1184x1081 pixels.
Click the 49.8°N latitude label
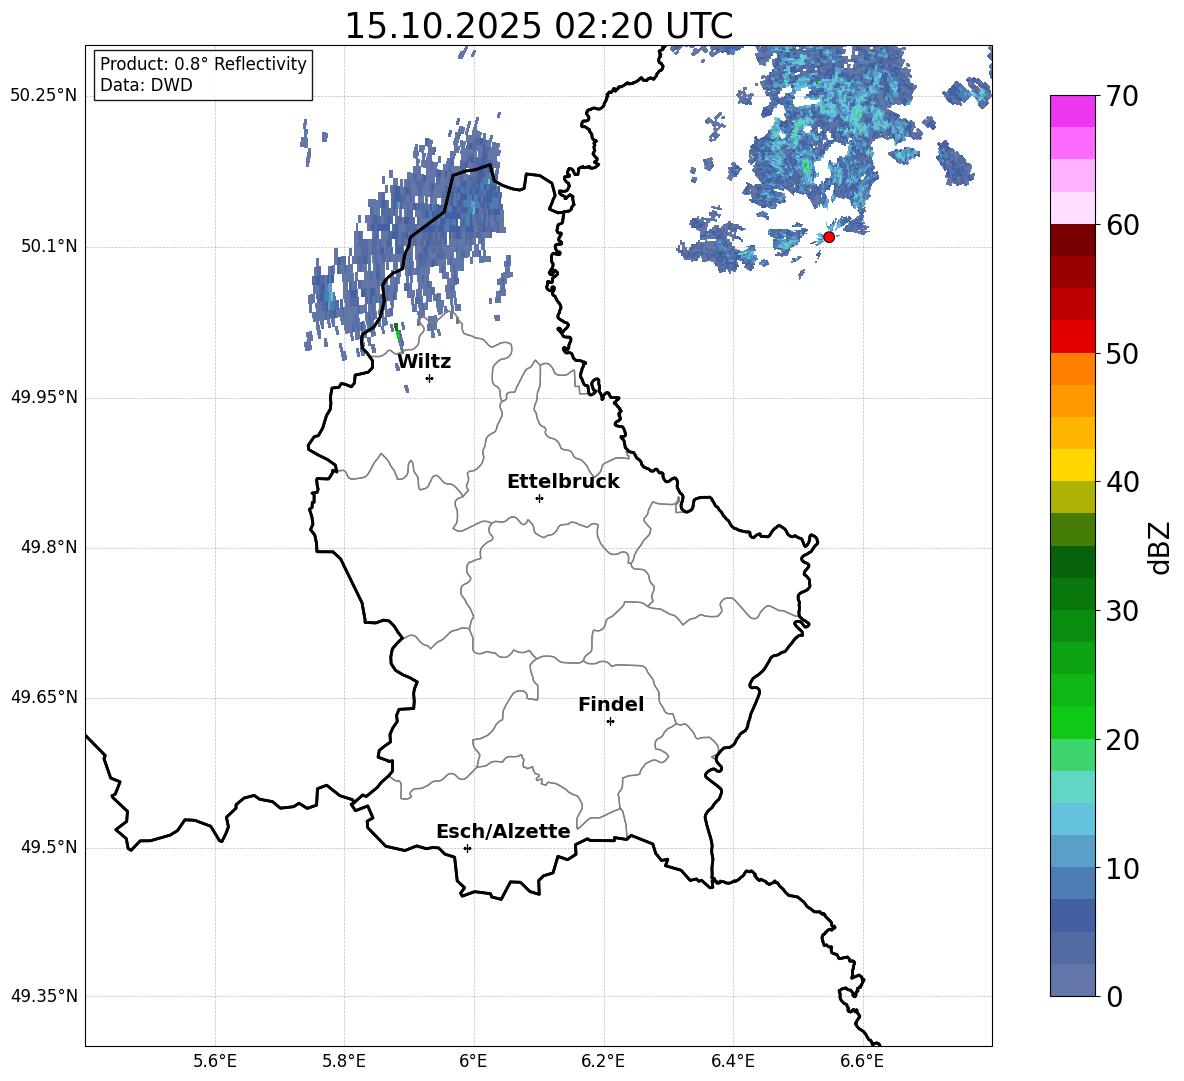click(x=48, y=547)
